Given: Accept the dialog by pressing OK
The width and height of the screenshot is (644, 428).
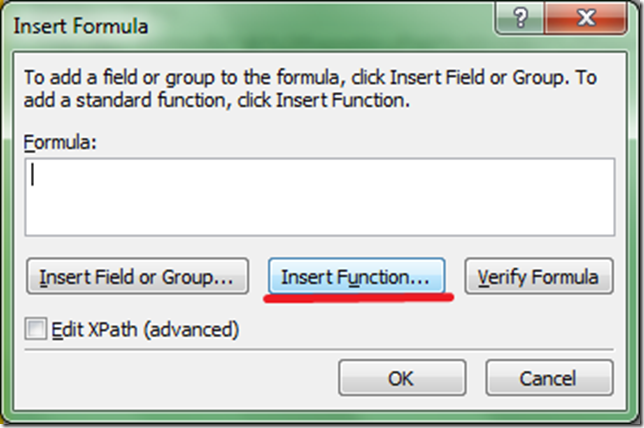Looking at the screenshot, I should tap(401, 378).
